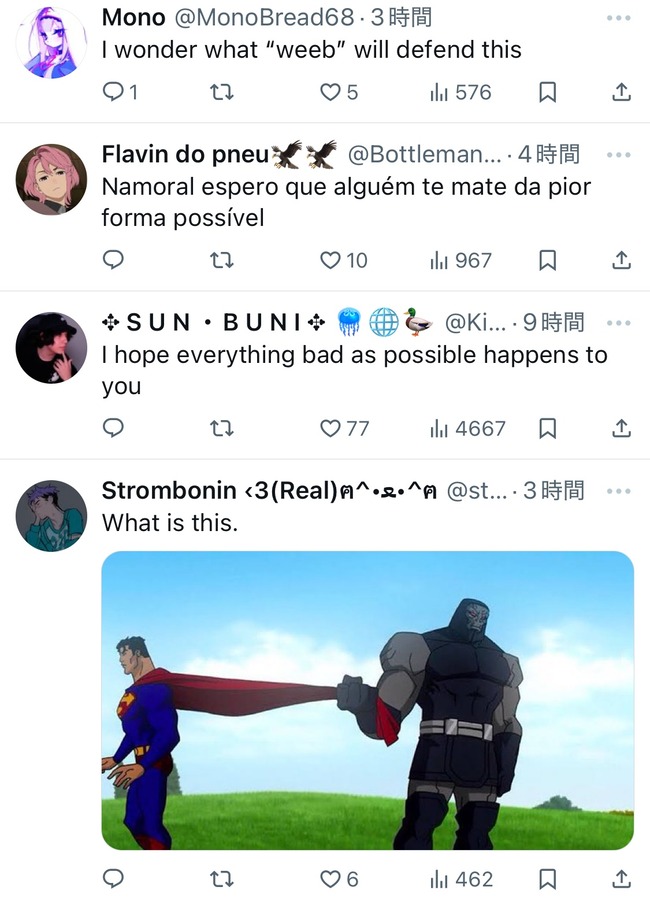This screenshot has width=650, height=898.
Task: Open more options on Flavin do pneu's tweet
Action: click(x=619, y=155)
